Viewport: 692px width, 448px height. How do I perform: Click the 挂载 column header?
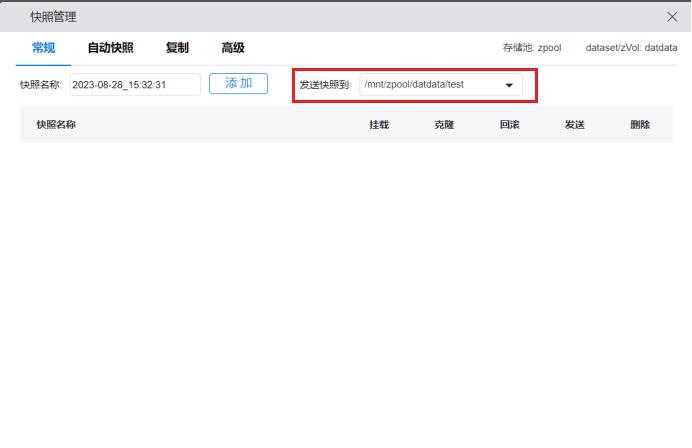pyautogui.click(x=379, y=125)
